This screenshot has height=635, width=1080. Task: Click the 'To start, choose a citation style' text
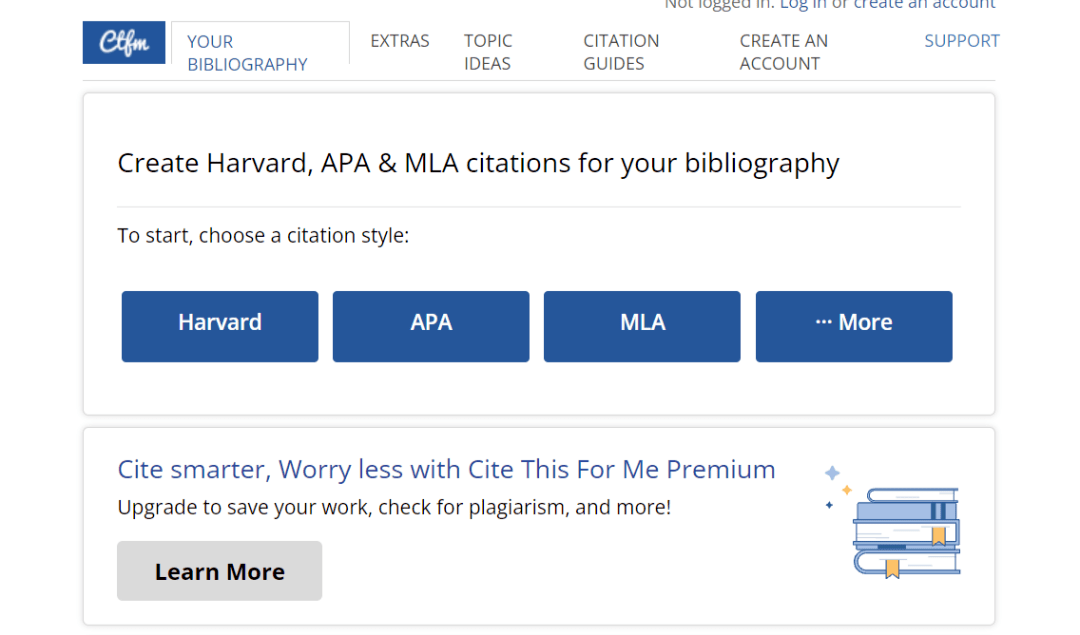[x=263, y=236]
